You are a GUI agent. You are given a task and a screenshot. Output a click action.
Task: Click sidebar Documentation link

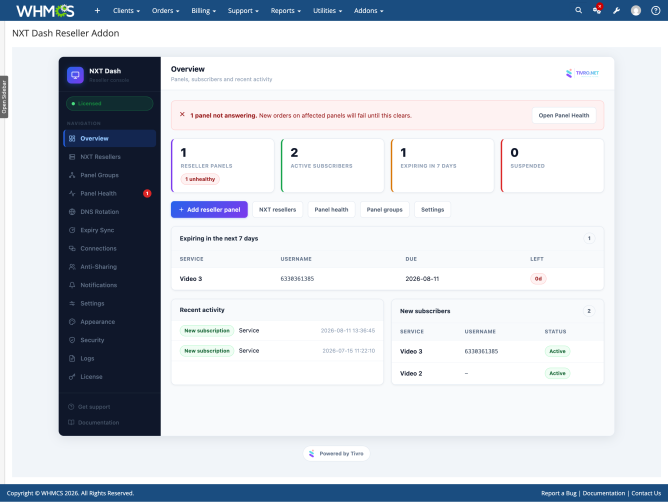click(93, 423)
